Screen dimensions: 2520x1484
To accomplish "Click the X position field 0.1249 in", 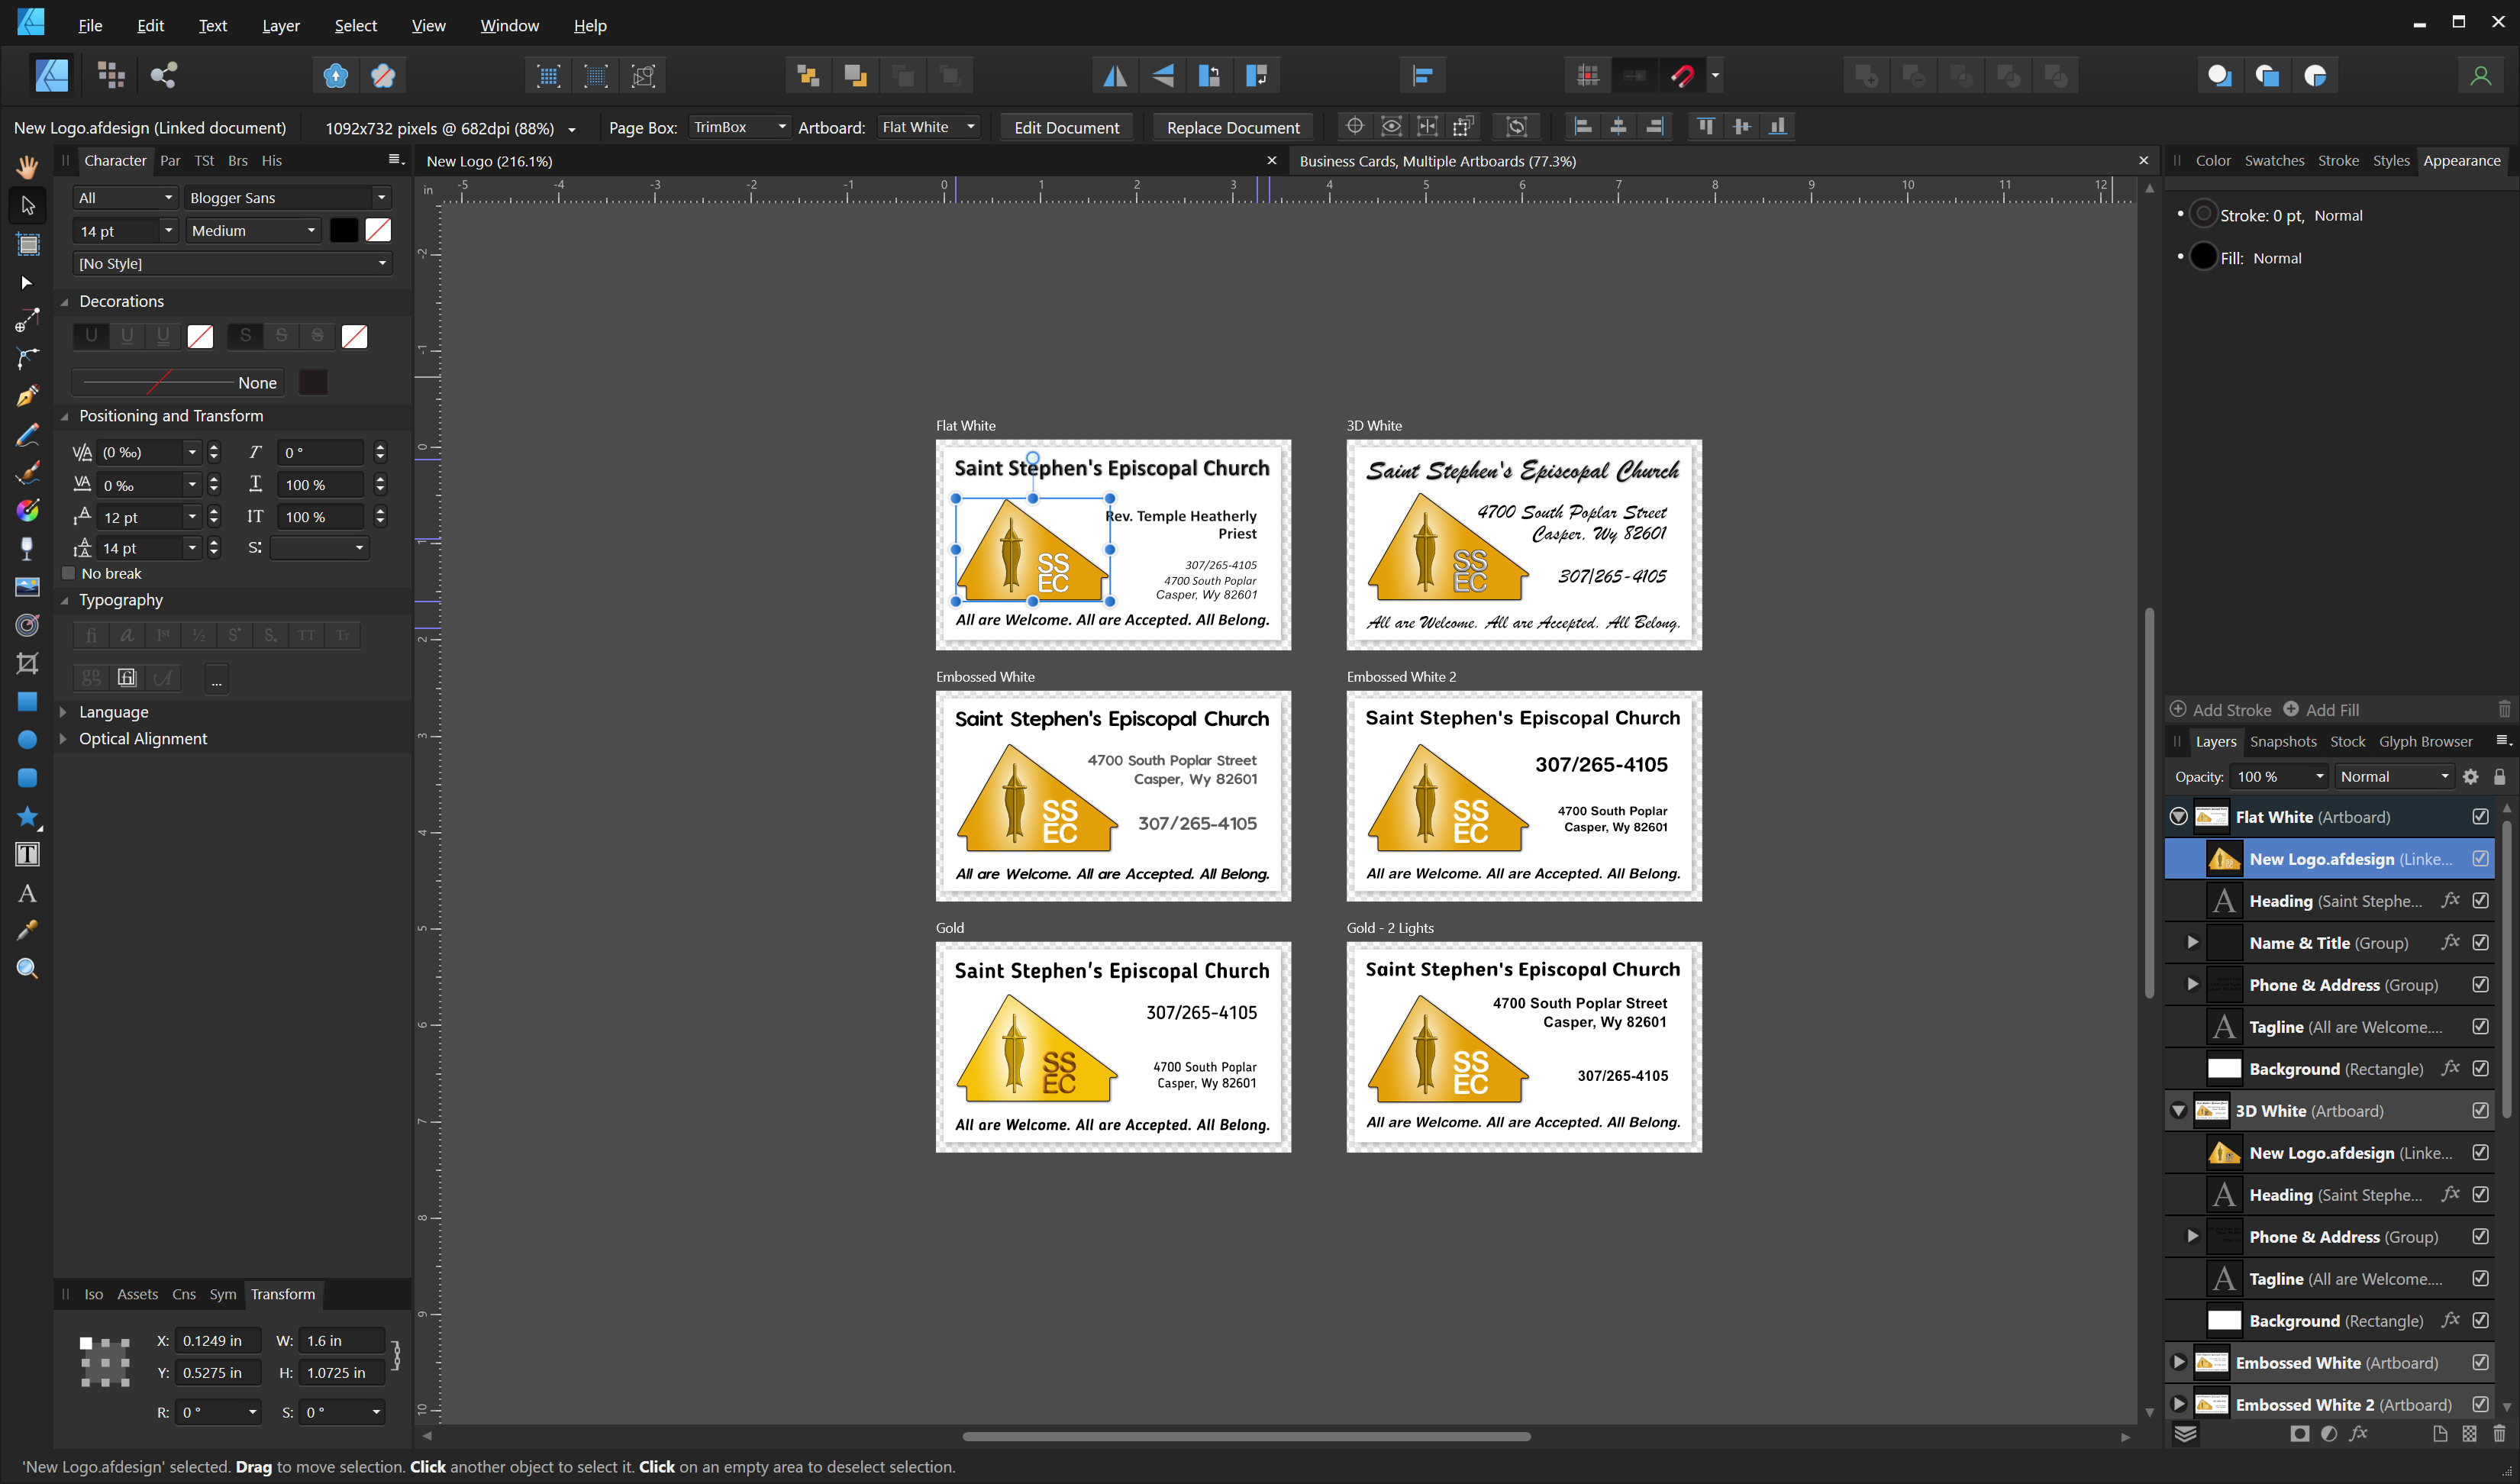I will (x=217, y=1340).
